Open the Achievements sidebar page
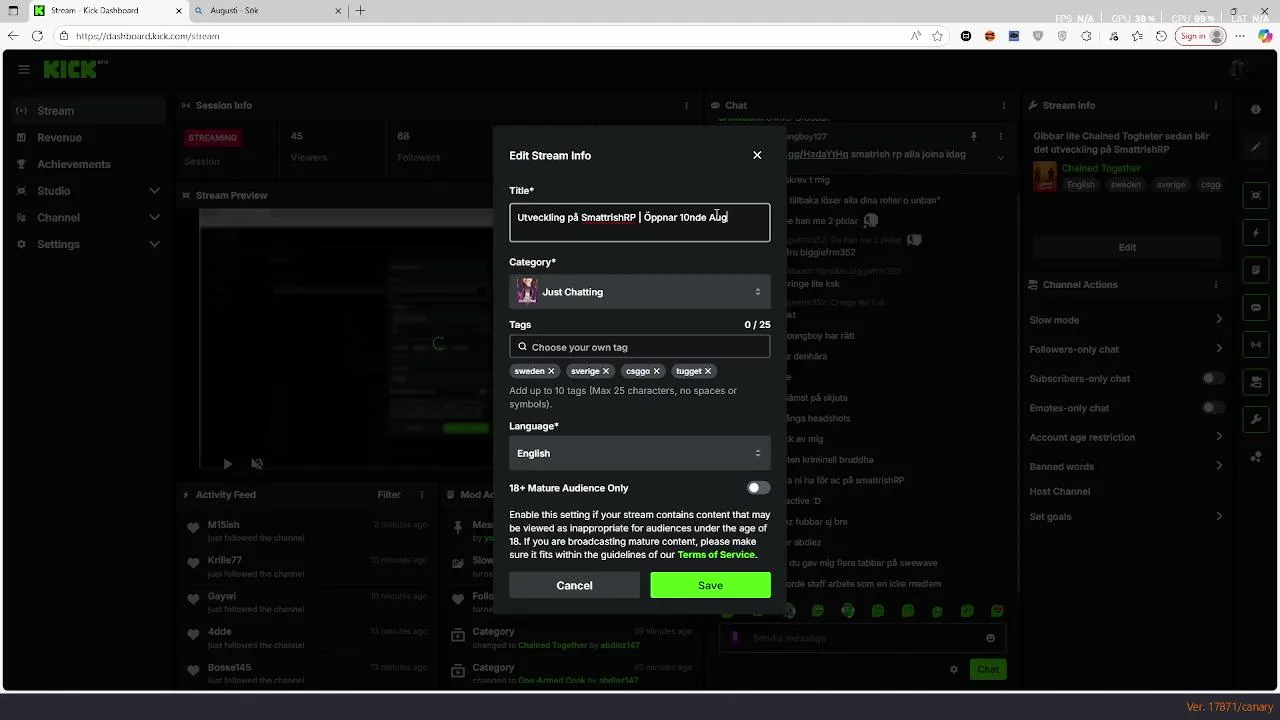 tap(88, 164)
